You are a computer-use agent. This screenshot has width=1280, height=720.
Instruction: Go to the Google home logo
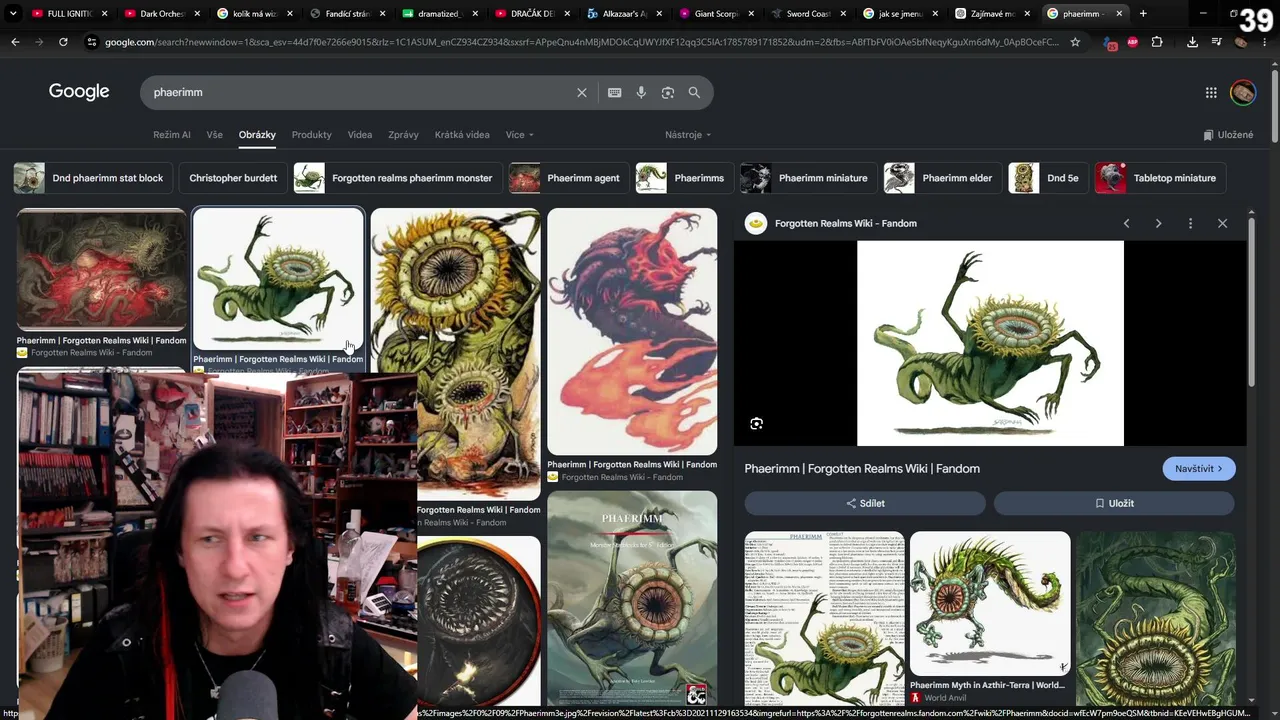[79, 92]
